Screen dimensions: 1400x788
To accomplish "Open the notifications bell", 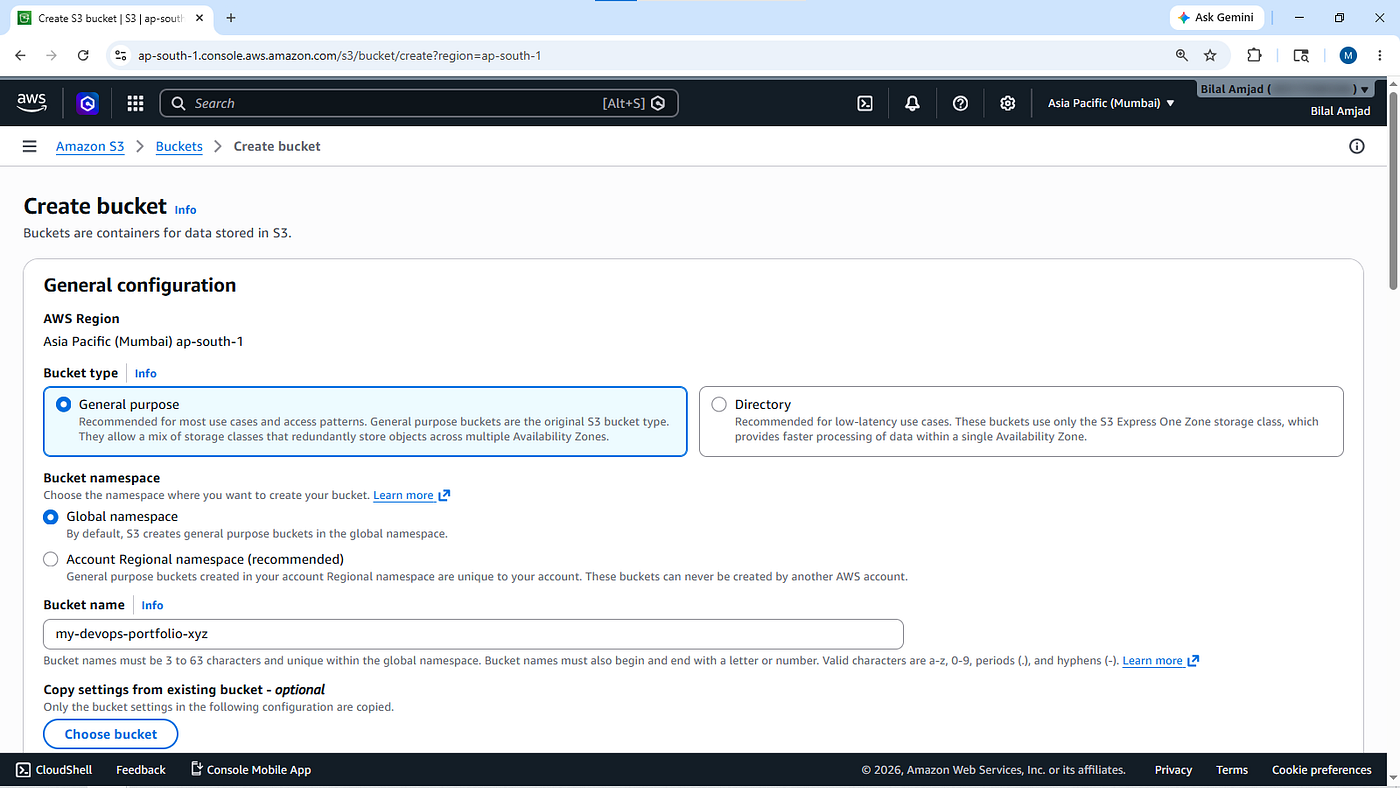I will [x=912, y=103].
